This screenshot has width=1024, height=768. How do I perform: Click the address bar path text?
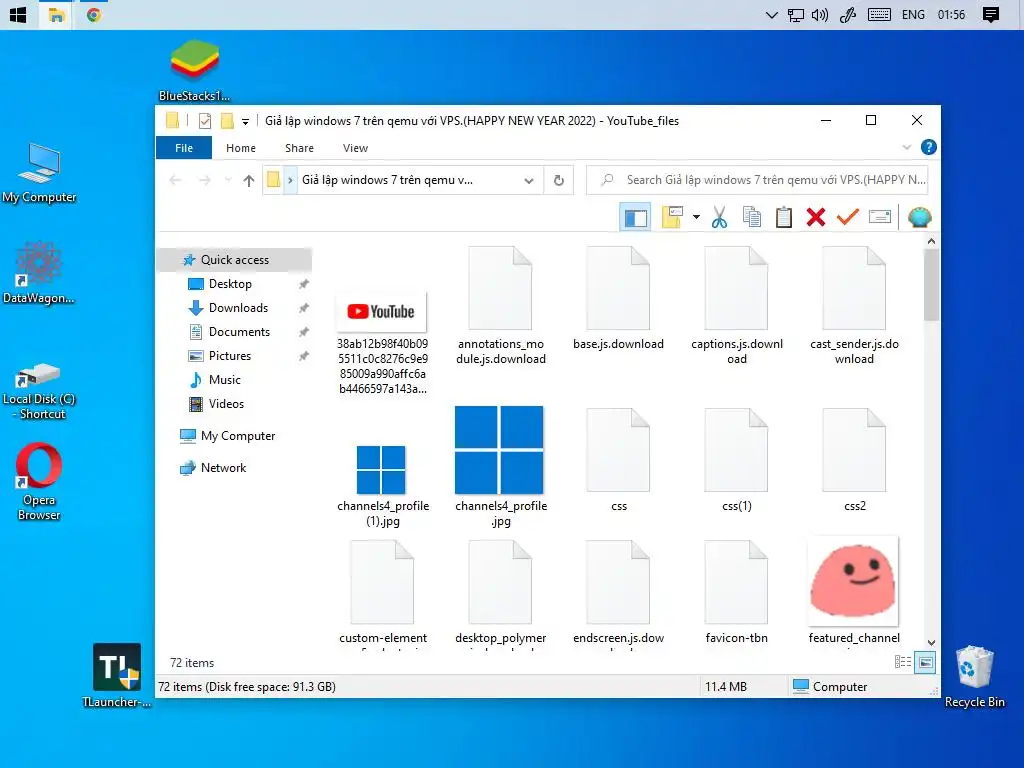(387, 180)
